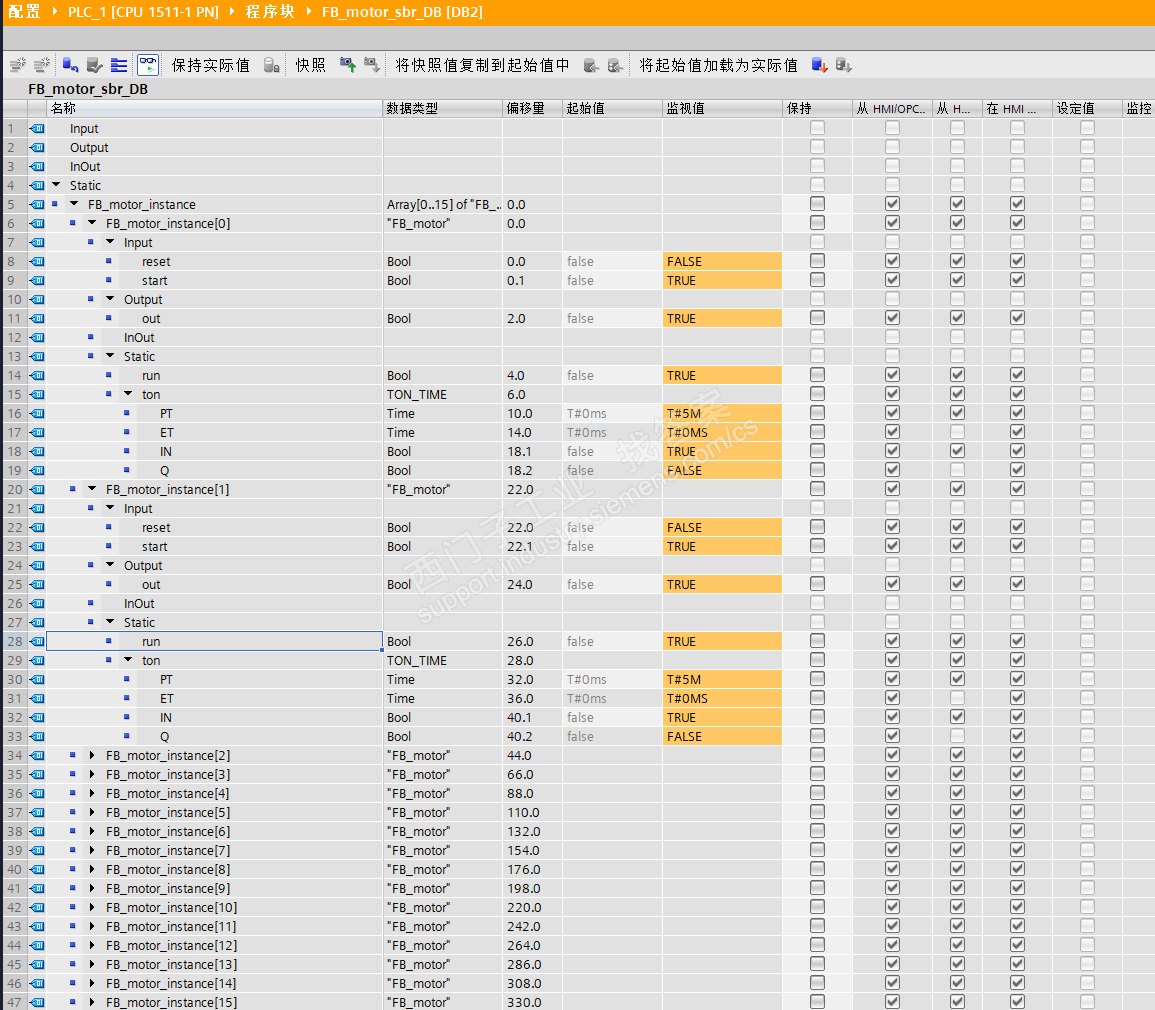This screenshot has width=1155, height=1010.
Task: Click the 快照 button label
Action: pyautogui.click(x=311, y=65)
